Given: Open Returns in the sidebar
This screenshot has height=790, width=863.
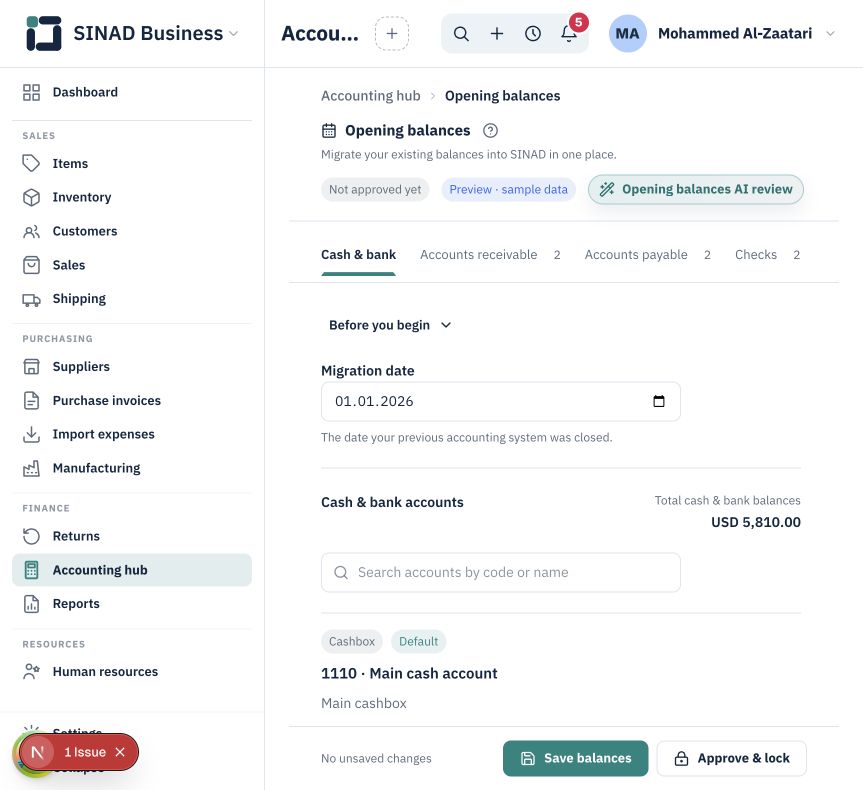Looking at the screenshot, I should click(x=132, y=536).
